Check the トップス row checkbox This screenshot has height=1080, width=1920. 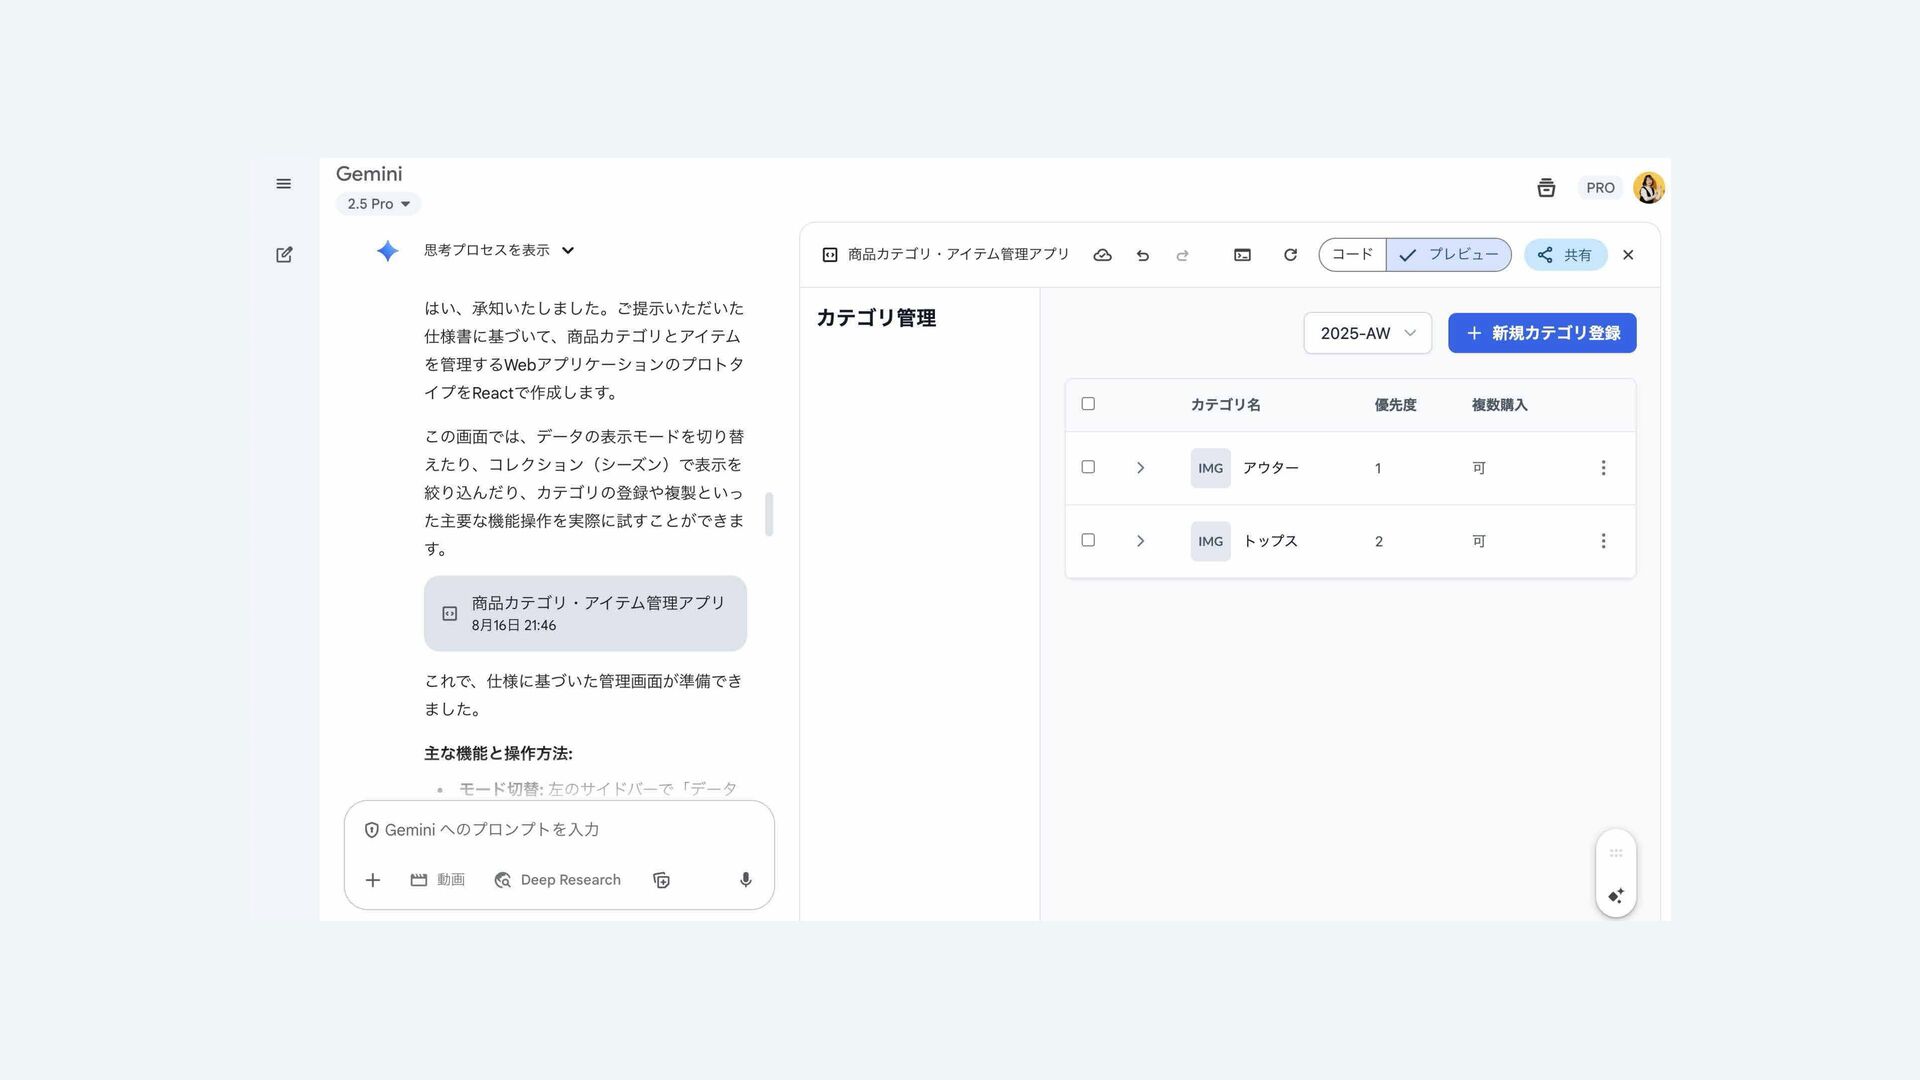[1088, 540]
